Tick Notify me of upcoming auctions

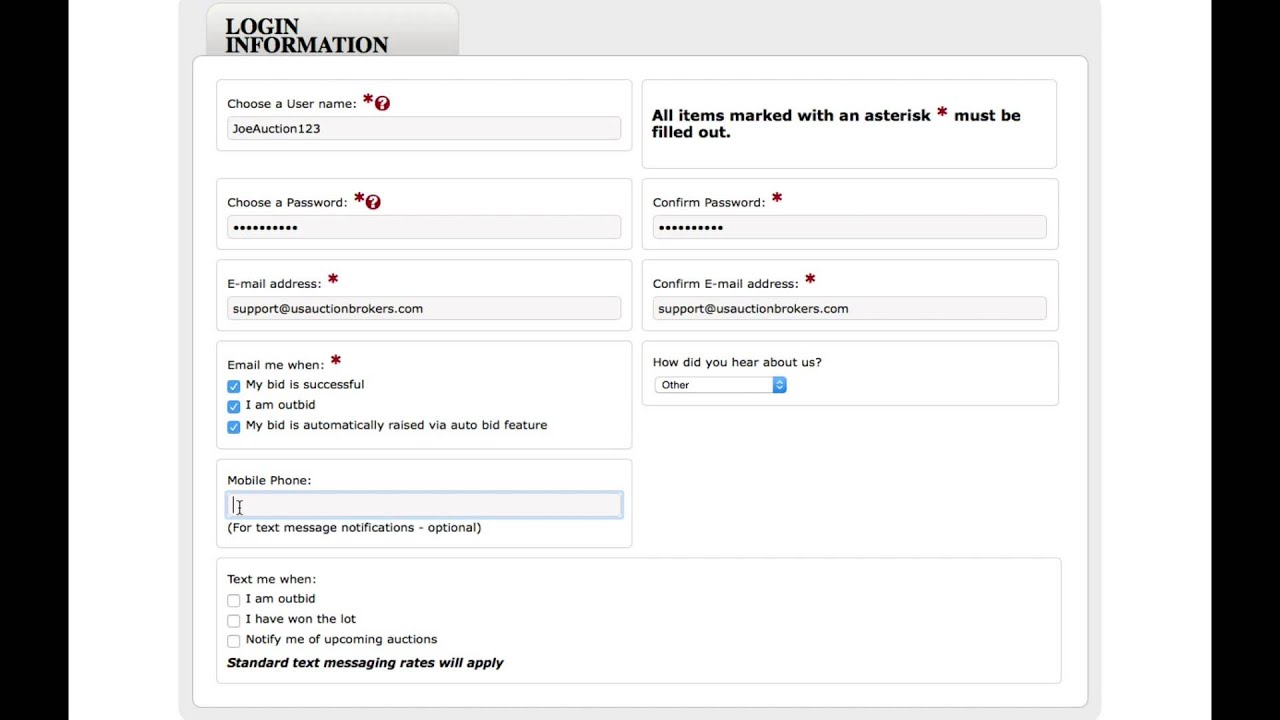pos(234,640)
